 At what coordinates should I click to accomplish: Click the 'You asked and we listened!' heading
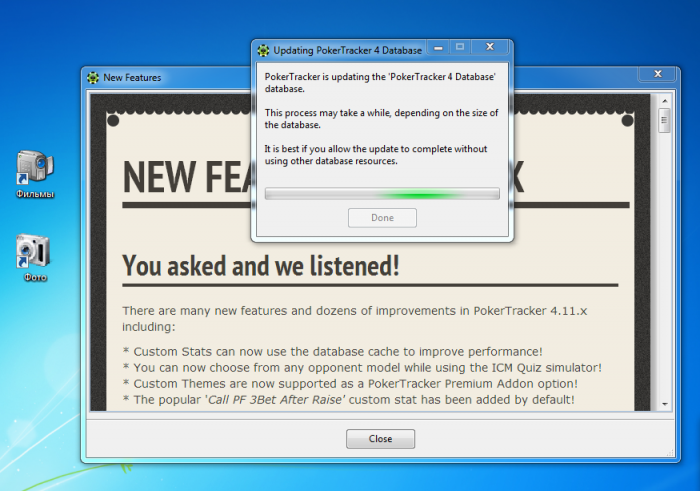click(261, 266)
